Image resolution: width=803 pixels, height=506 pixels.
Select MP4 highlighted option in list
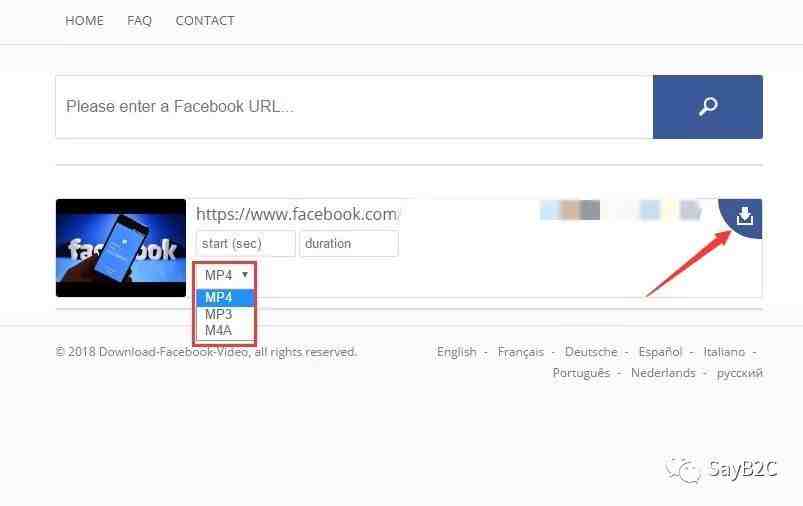point(225,298)
